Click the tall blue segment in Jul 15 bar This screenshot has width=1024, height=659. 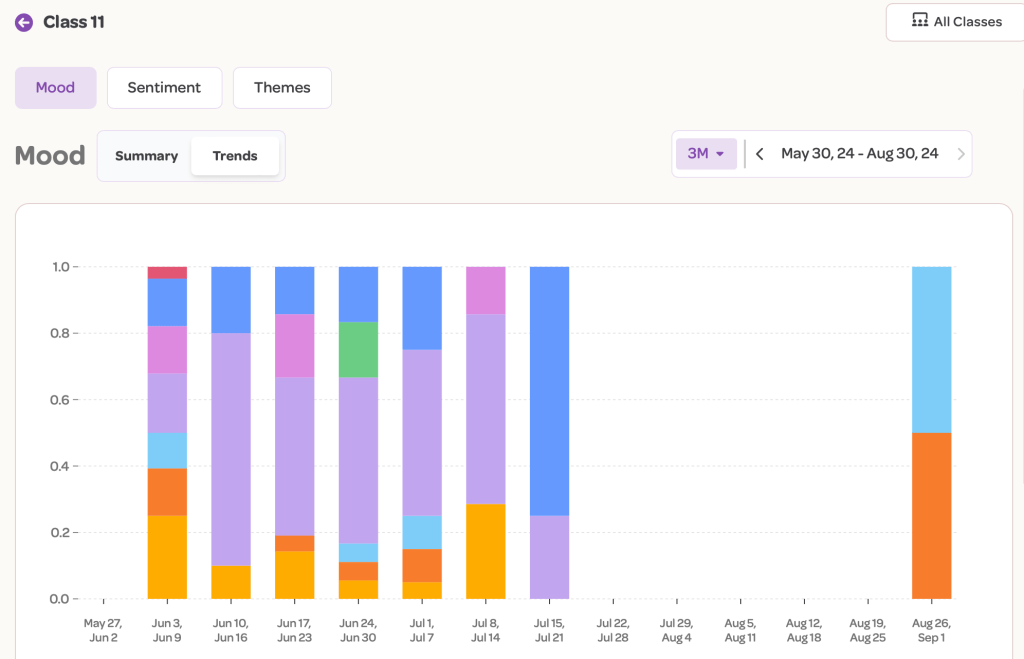tap(549, 390)
